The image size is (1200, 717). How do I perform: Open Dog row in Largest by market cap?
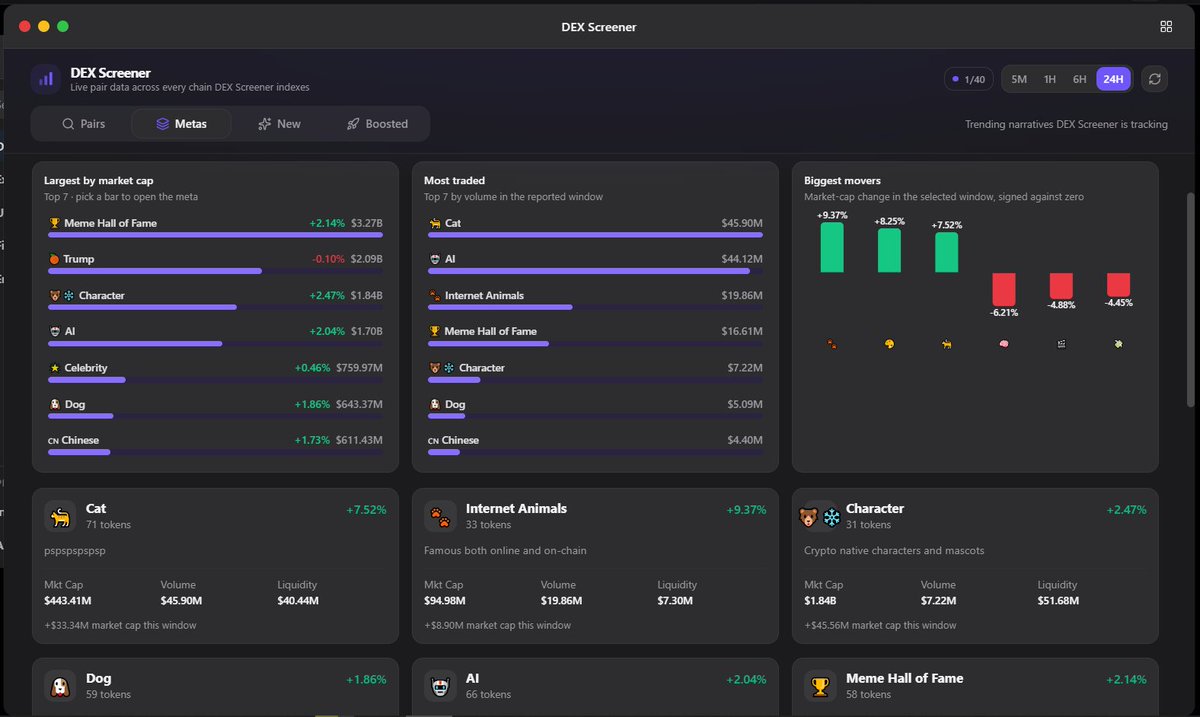[215, 409]
